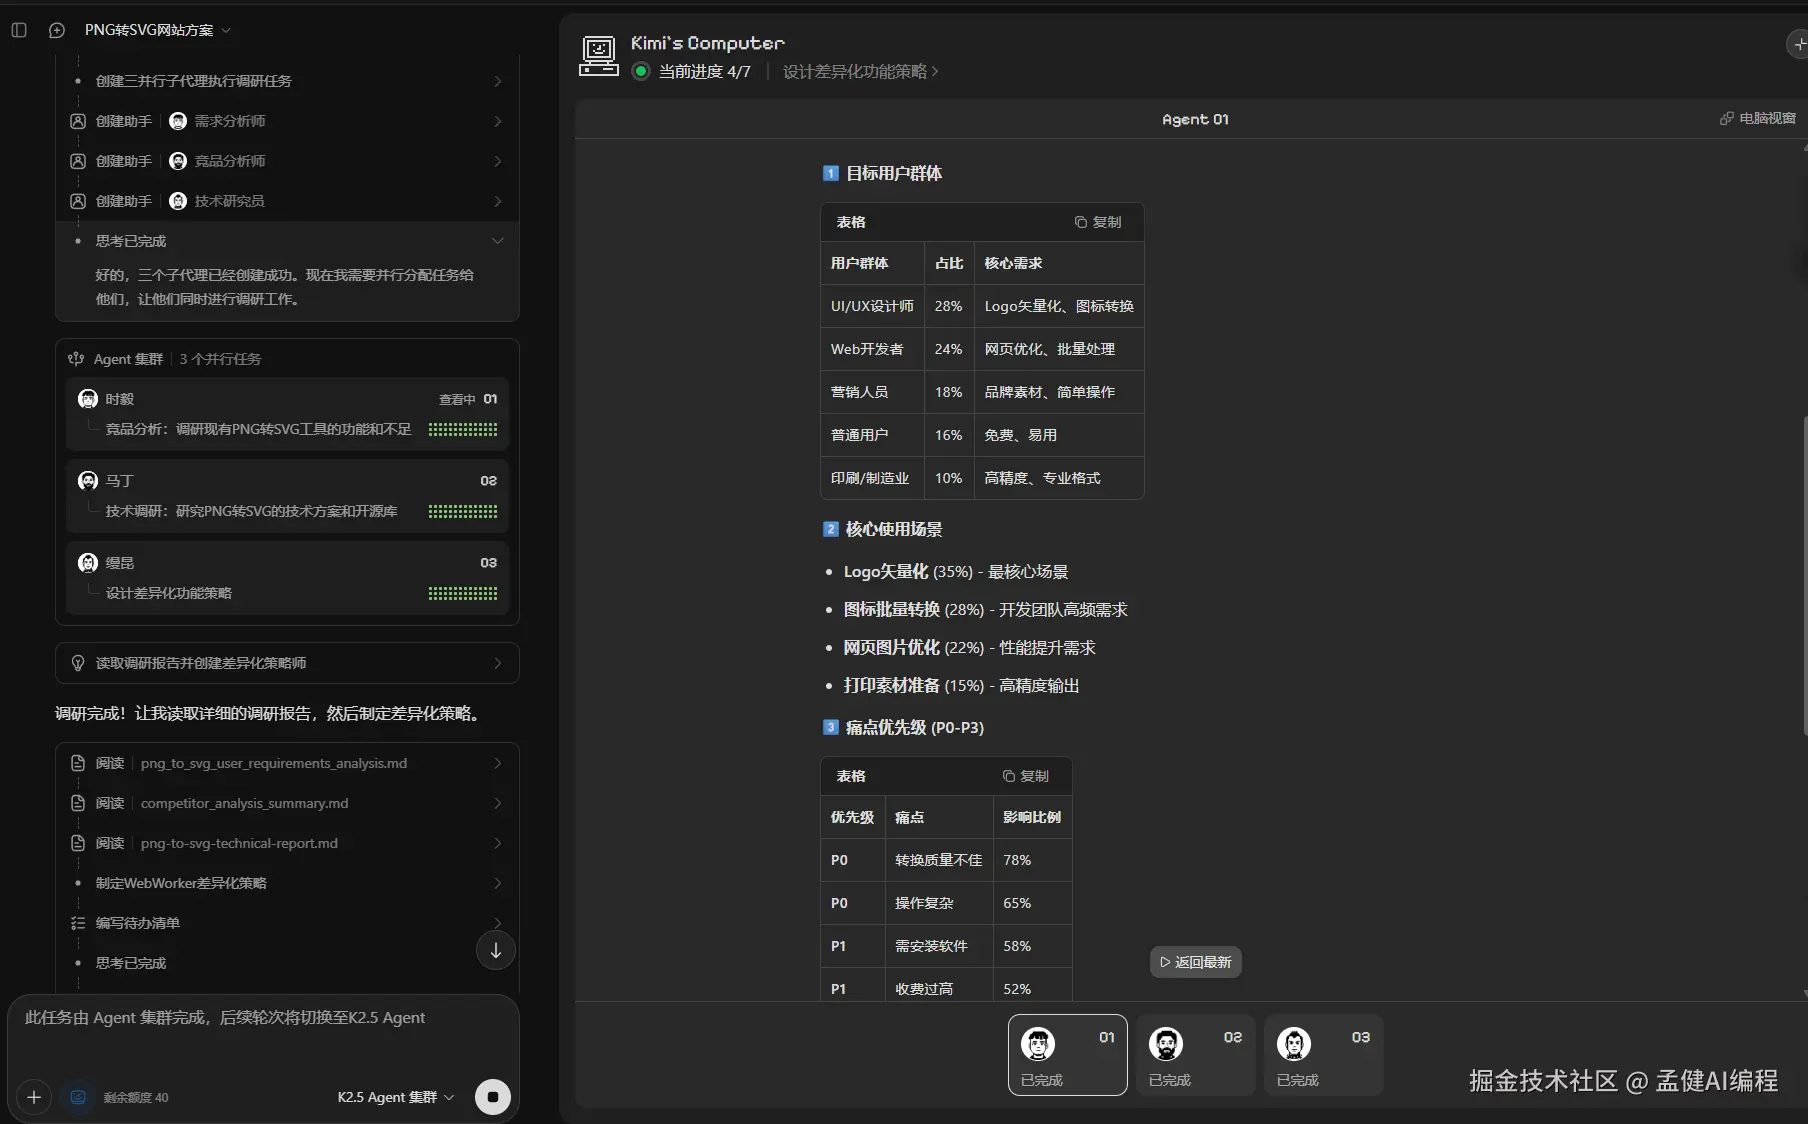Viewport: 1808px width, 1124px height.
Task: Switch to Agent 01 tab at bottom
Action: click(1068, 1055)
